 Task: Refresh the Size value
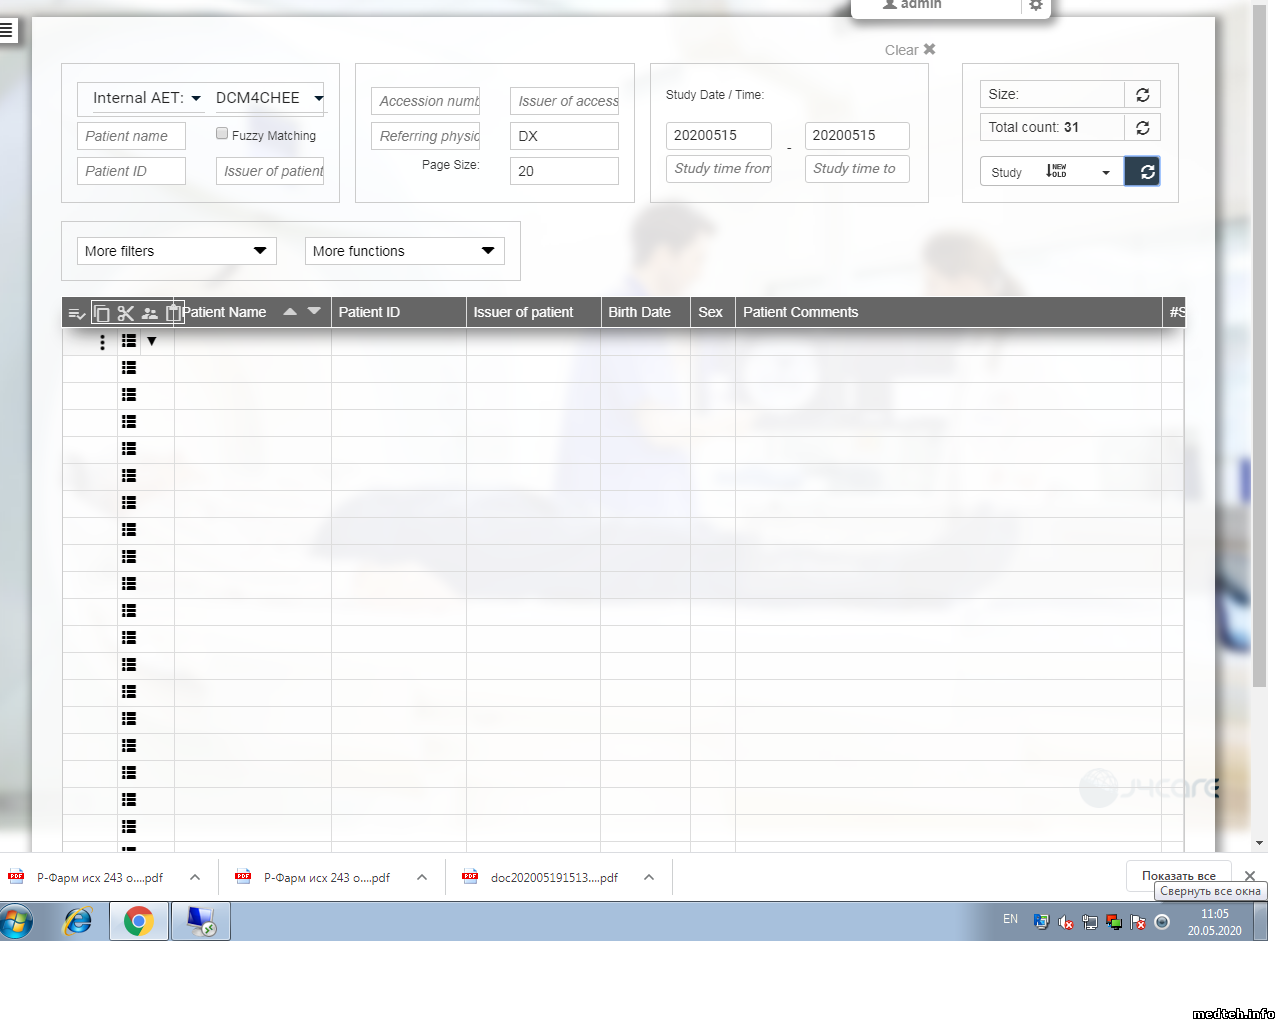click(1142, 95)
